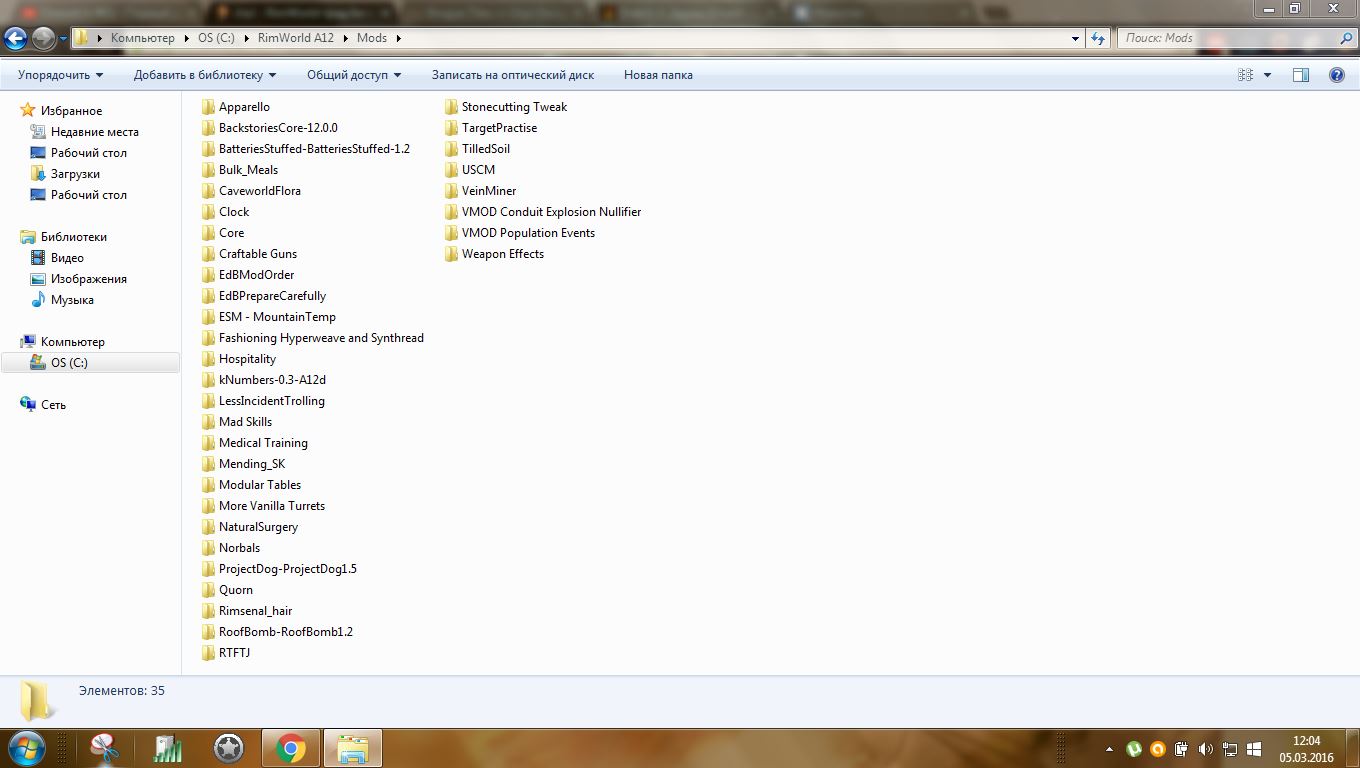The width and height of the screenshot is (1360, 768).
Task: Click the star badge taskbar icon
Action: click(229, 748)
